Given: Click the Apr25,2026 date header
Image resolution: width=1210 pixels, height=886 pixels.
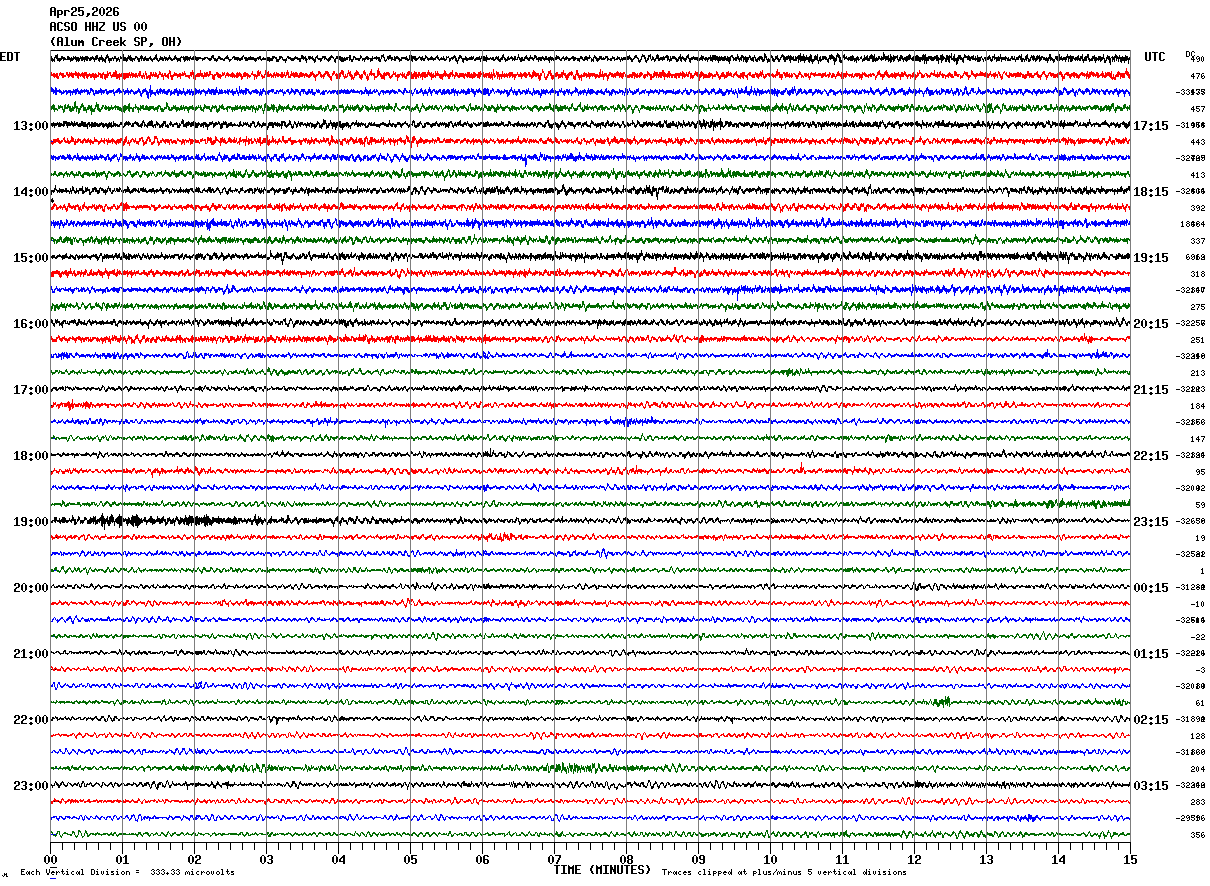Looking at the screenshot, I should point(84,12).
